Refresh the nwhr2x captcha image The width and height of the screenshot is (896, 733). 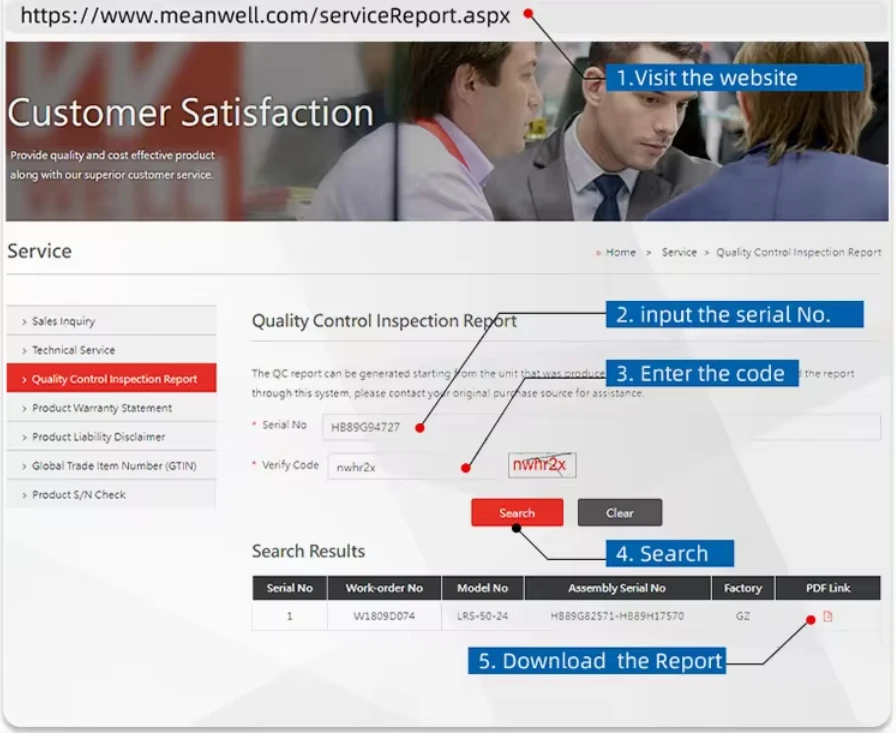[x=542, y=464]
